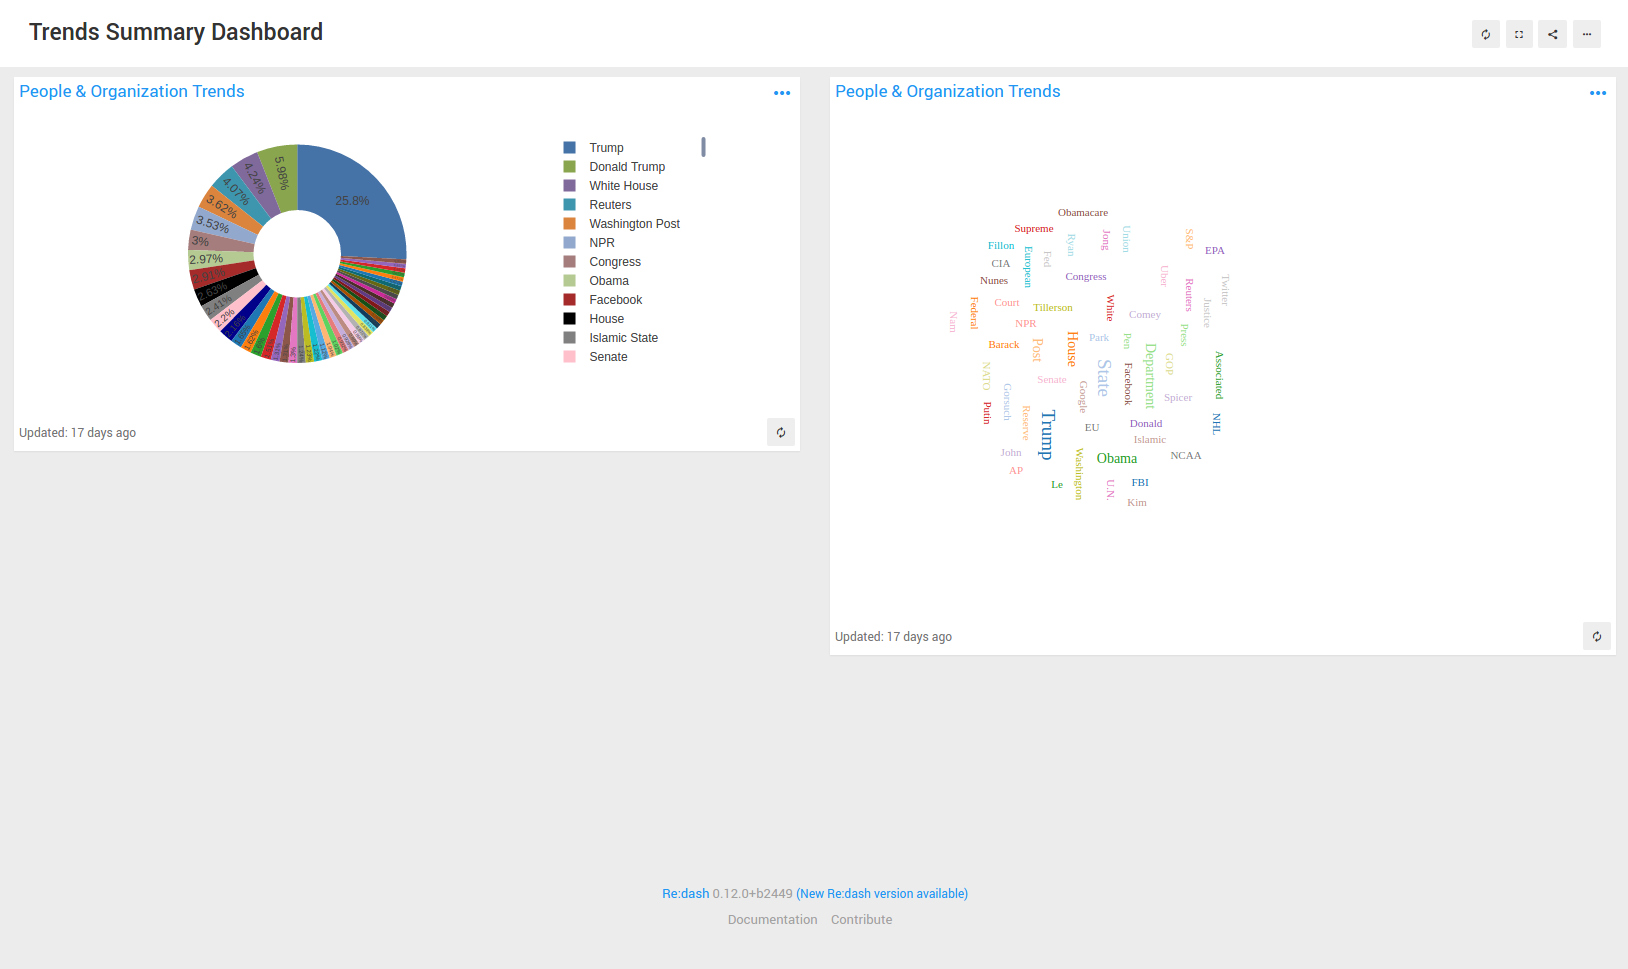Click Obamacare in the word cloud
Viewport: 1628px width, 969px height.
click(1083, 213)
